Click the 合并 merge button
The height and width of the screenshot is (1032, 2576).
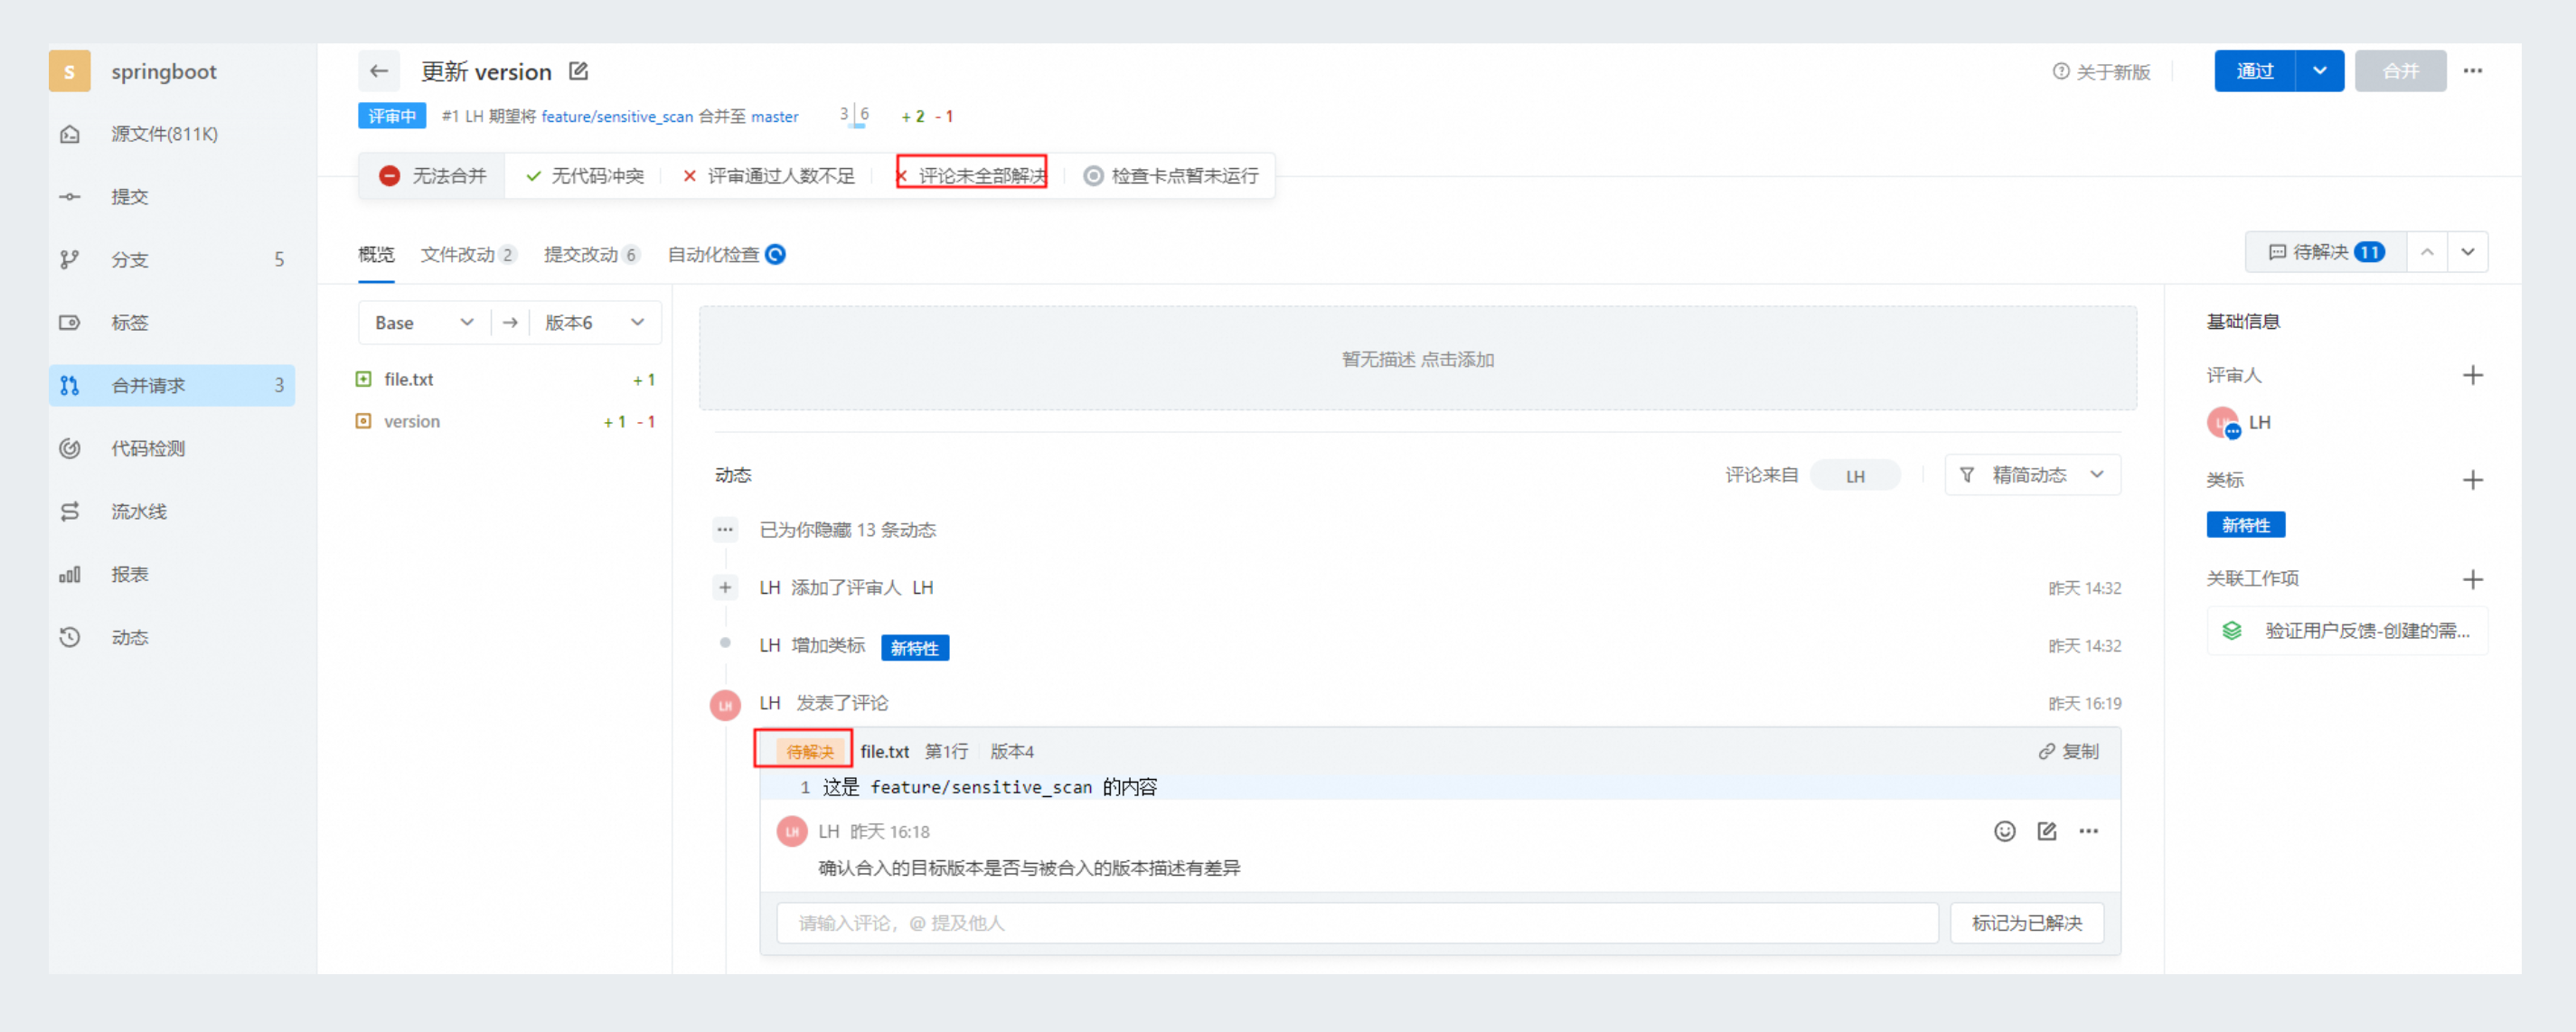tap(2400, 71)
